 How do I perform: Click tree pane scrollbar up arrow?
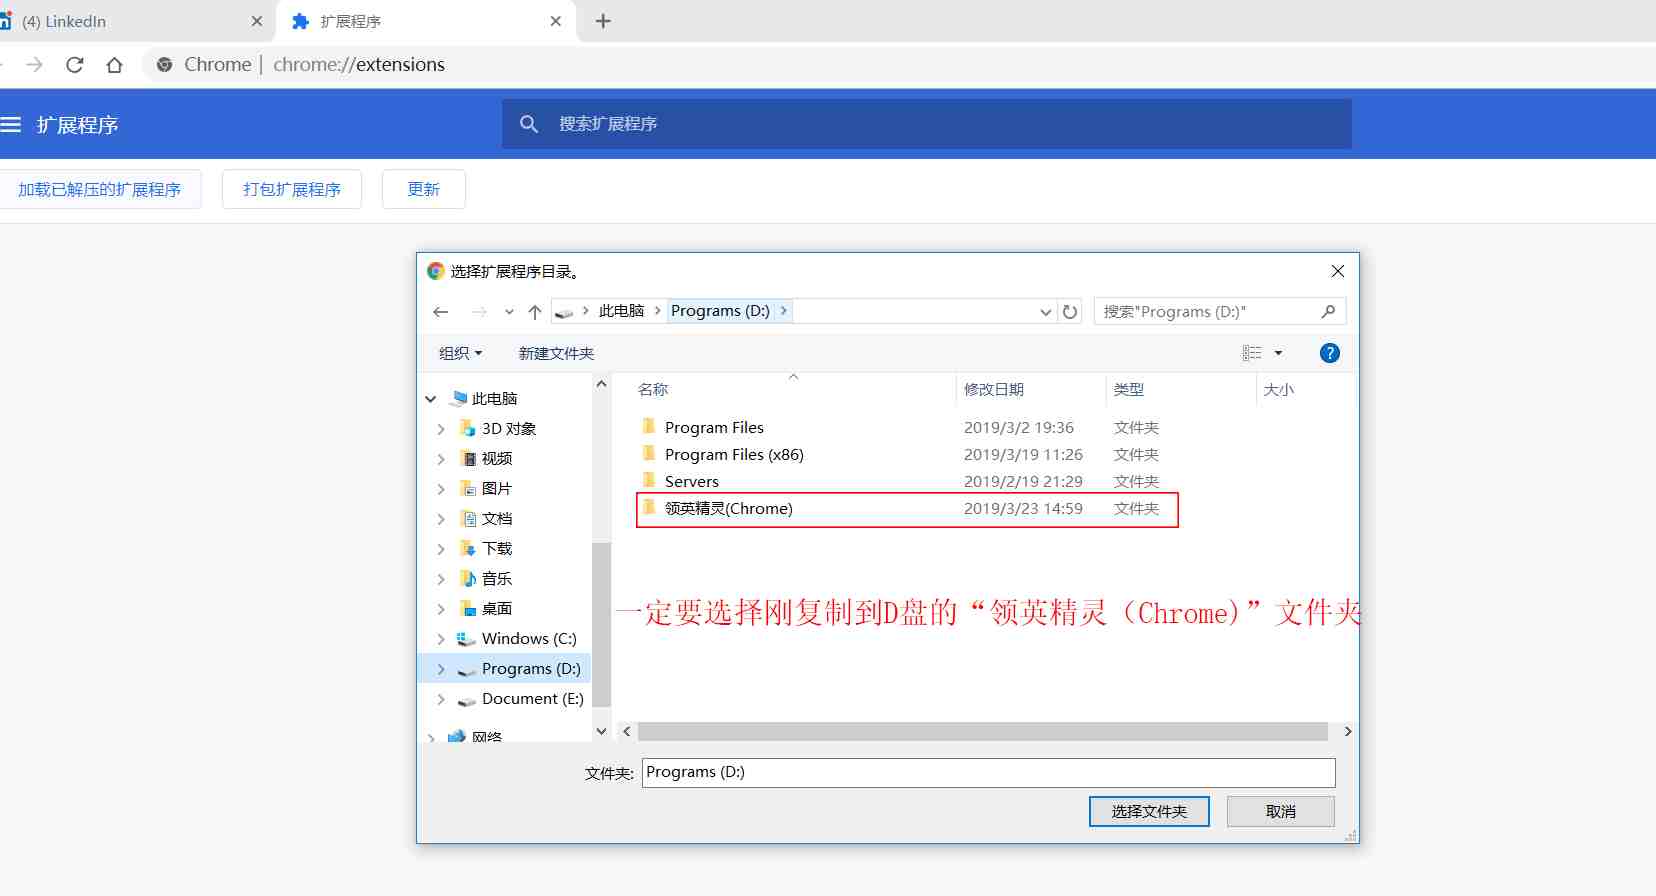[601, 384]
